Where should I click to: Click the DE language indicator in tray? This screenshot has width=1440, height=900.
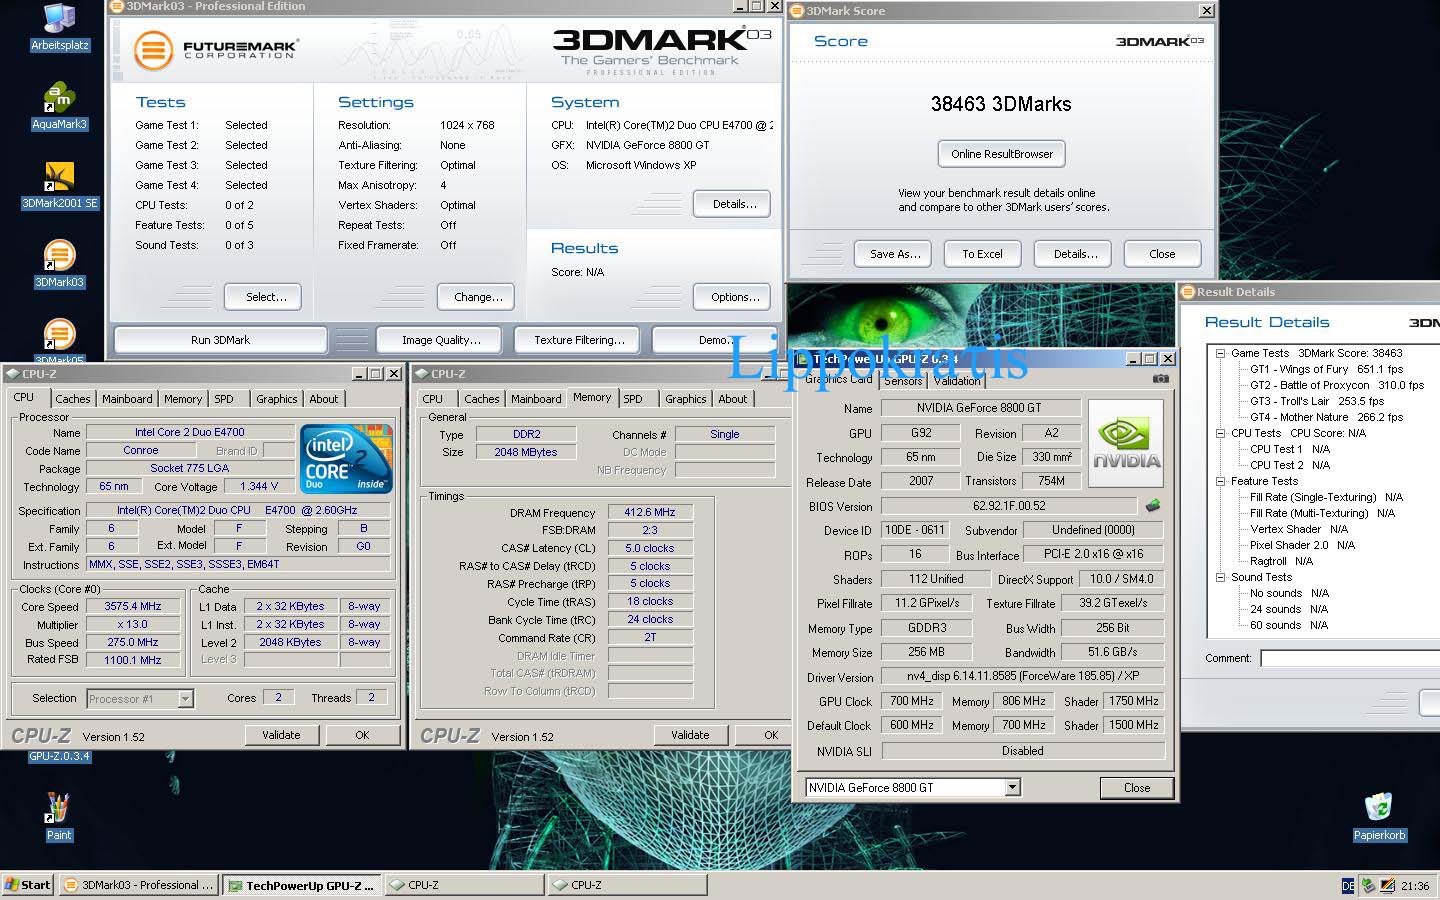coord(1347,886)
